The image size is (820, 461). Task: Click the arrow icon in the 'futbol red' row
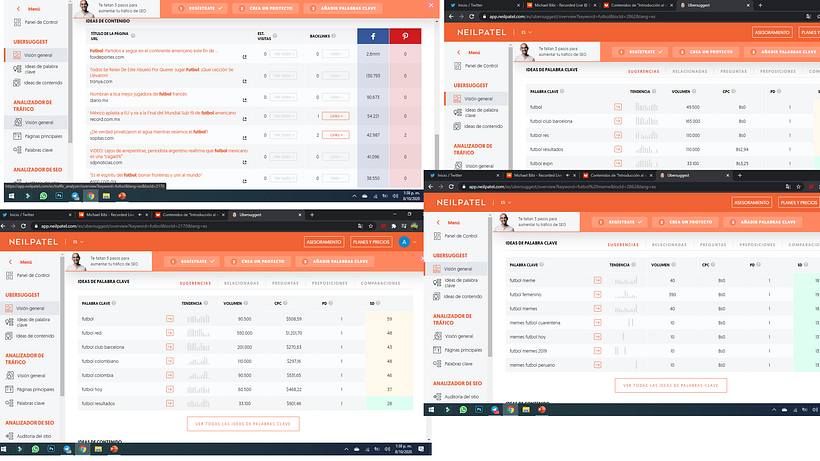[x=169, y=332]
